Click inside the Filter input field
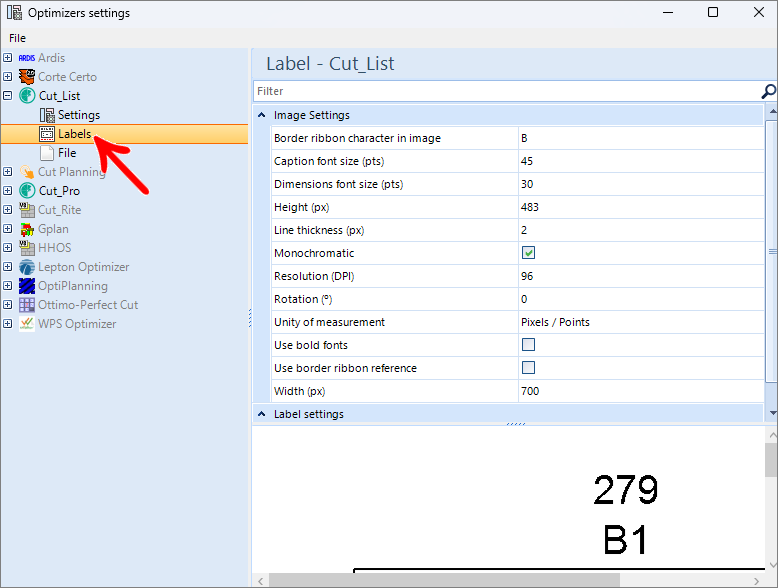 tap(507, 91)
